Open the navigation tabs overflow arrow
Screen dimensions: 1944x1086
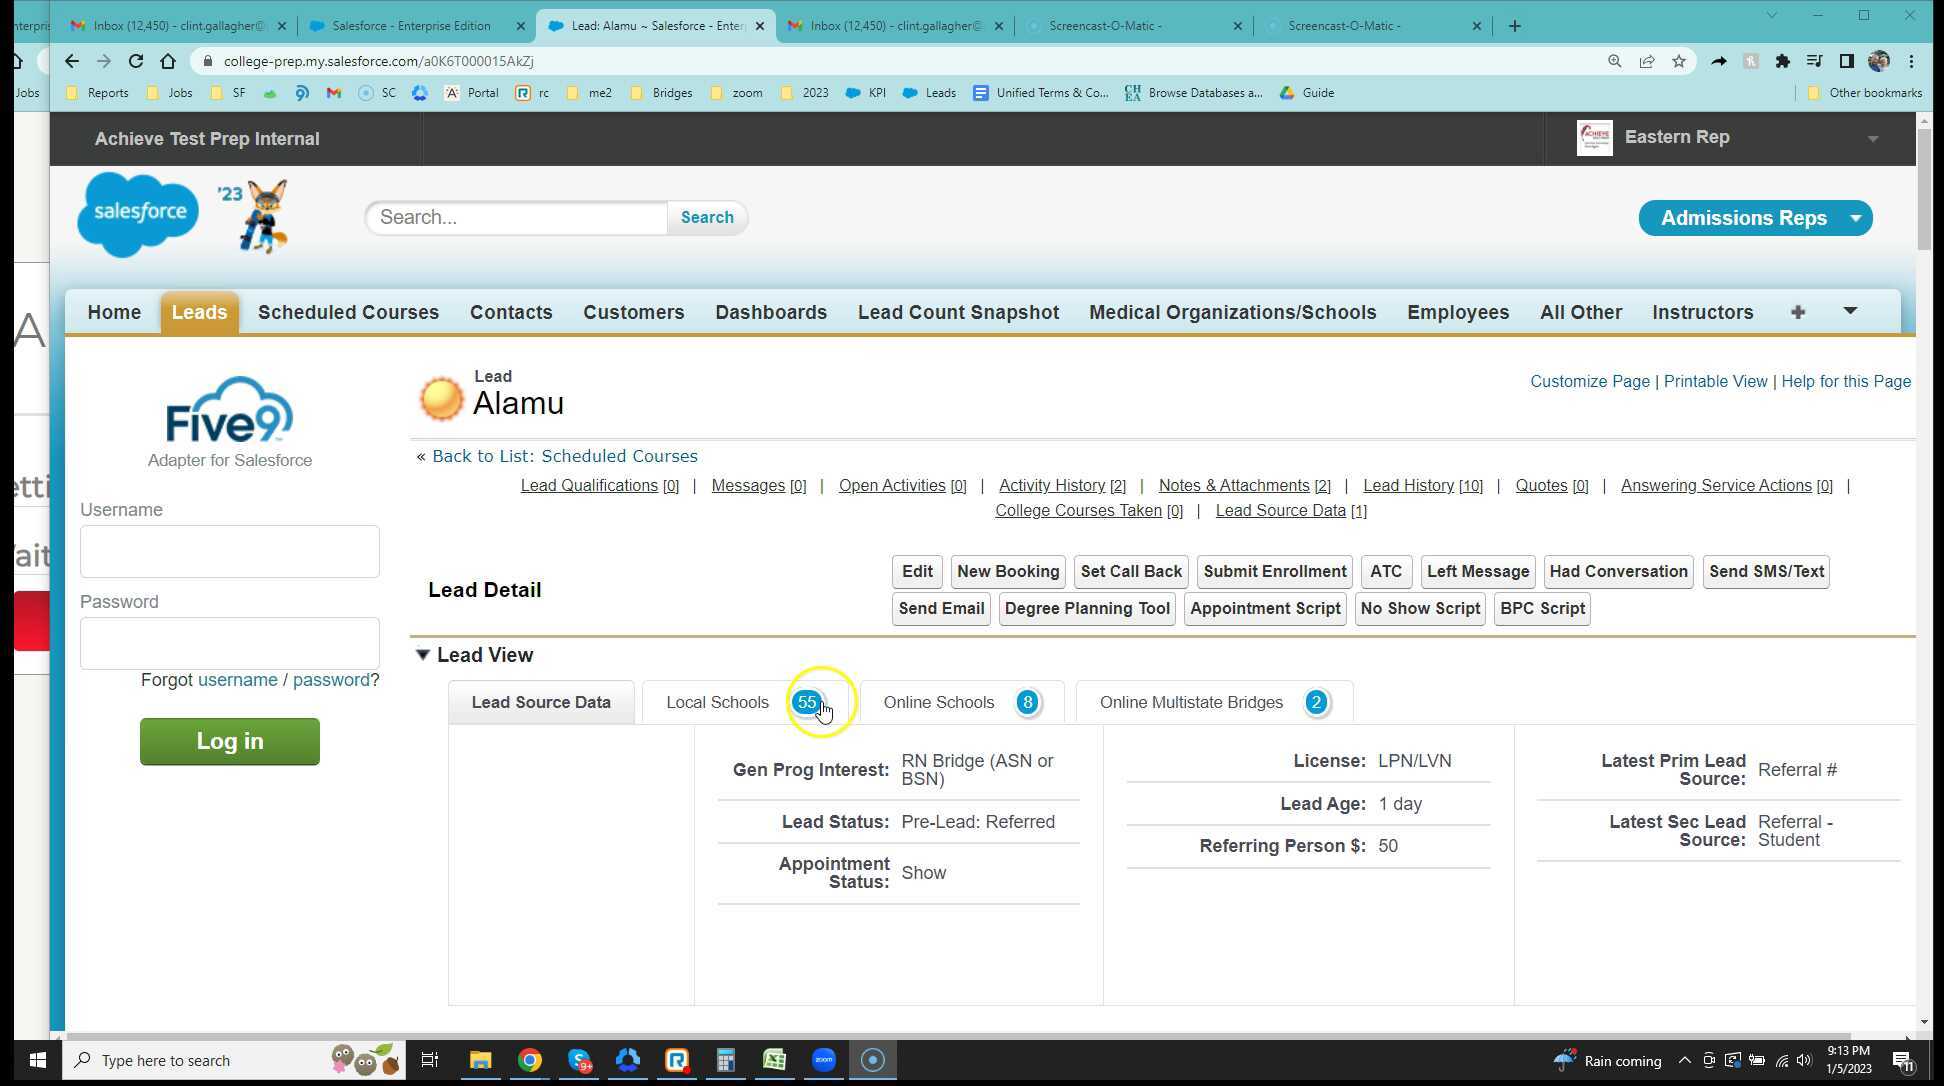click(x=1849, y=312)
